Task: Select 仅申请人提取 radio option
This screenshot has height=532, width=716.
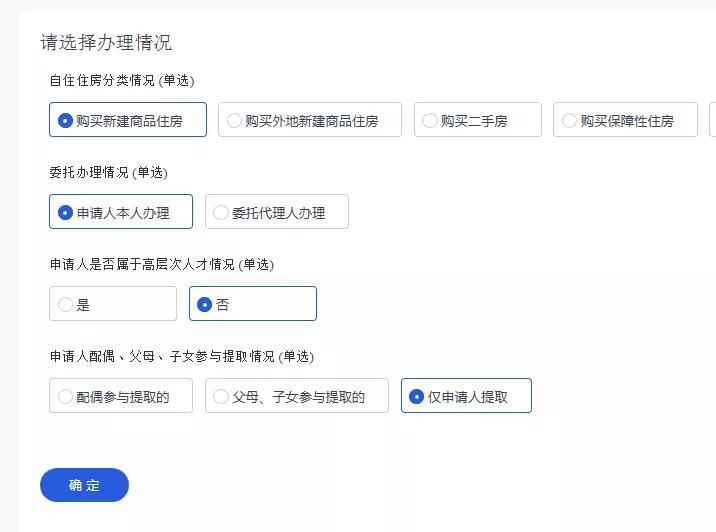Action: click(466, 396)
